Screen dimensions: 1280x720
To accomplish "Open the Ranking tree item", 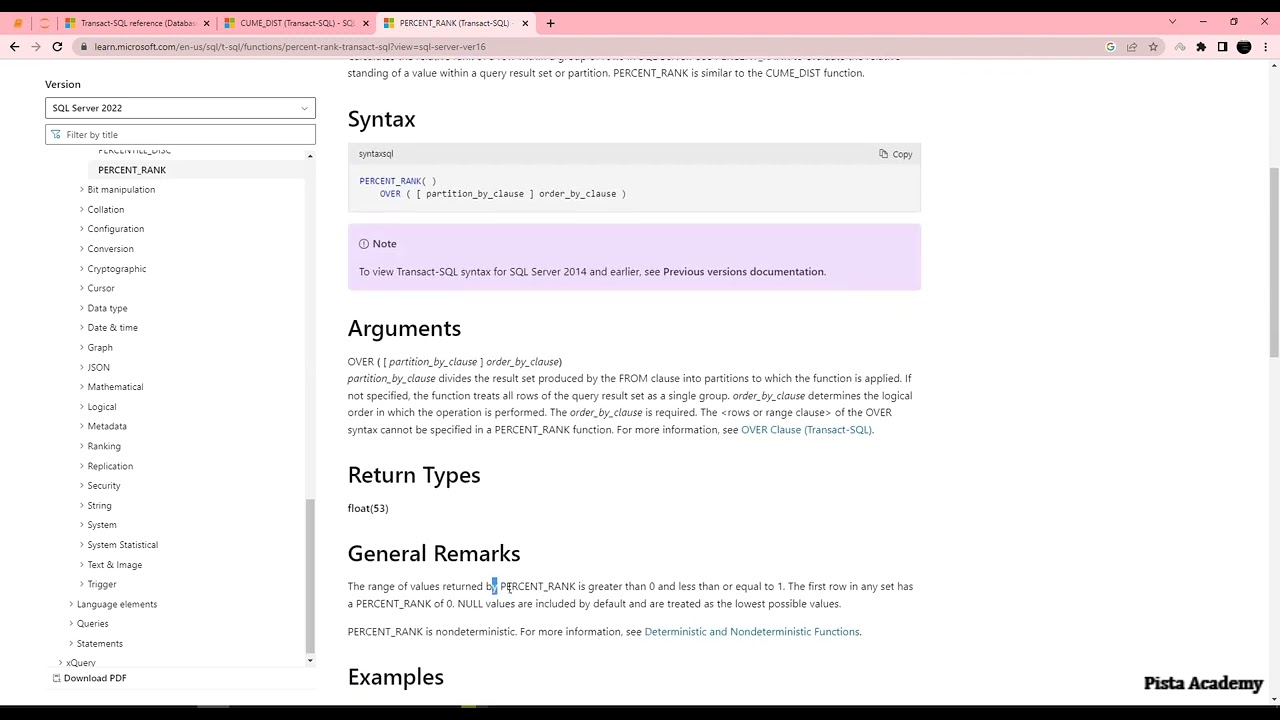I will (x=104, y=446).
